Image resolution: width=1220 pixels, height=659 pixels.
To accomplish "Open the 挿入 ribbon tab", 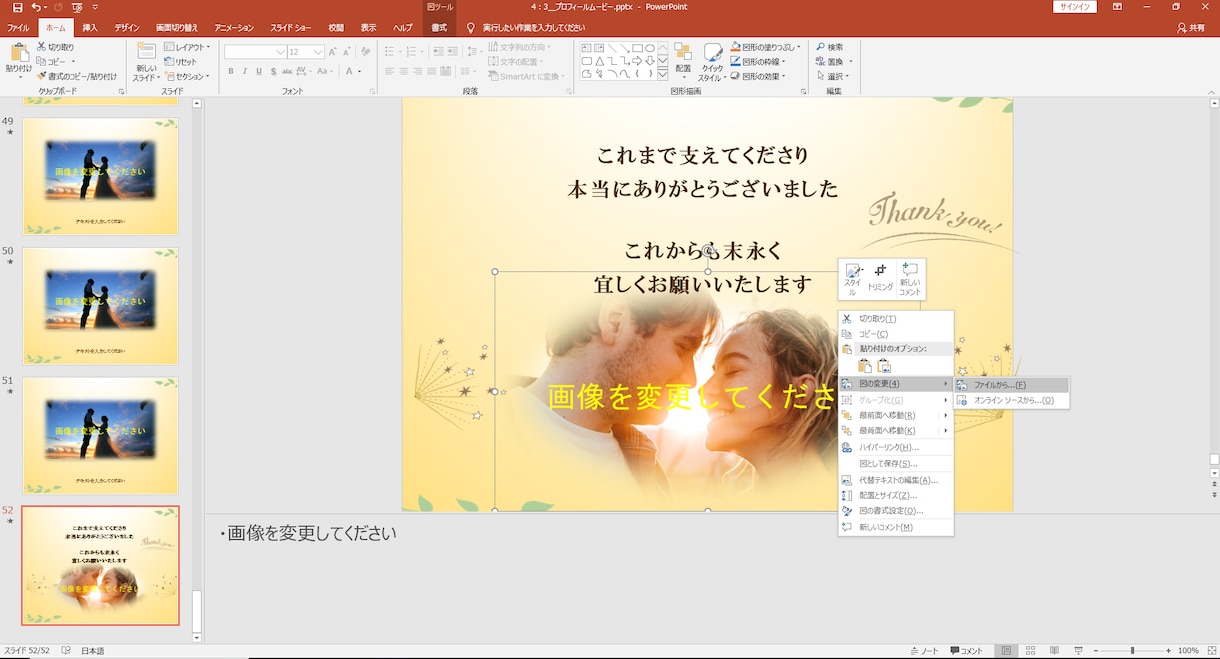I will point(90,28).
